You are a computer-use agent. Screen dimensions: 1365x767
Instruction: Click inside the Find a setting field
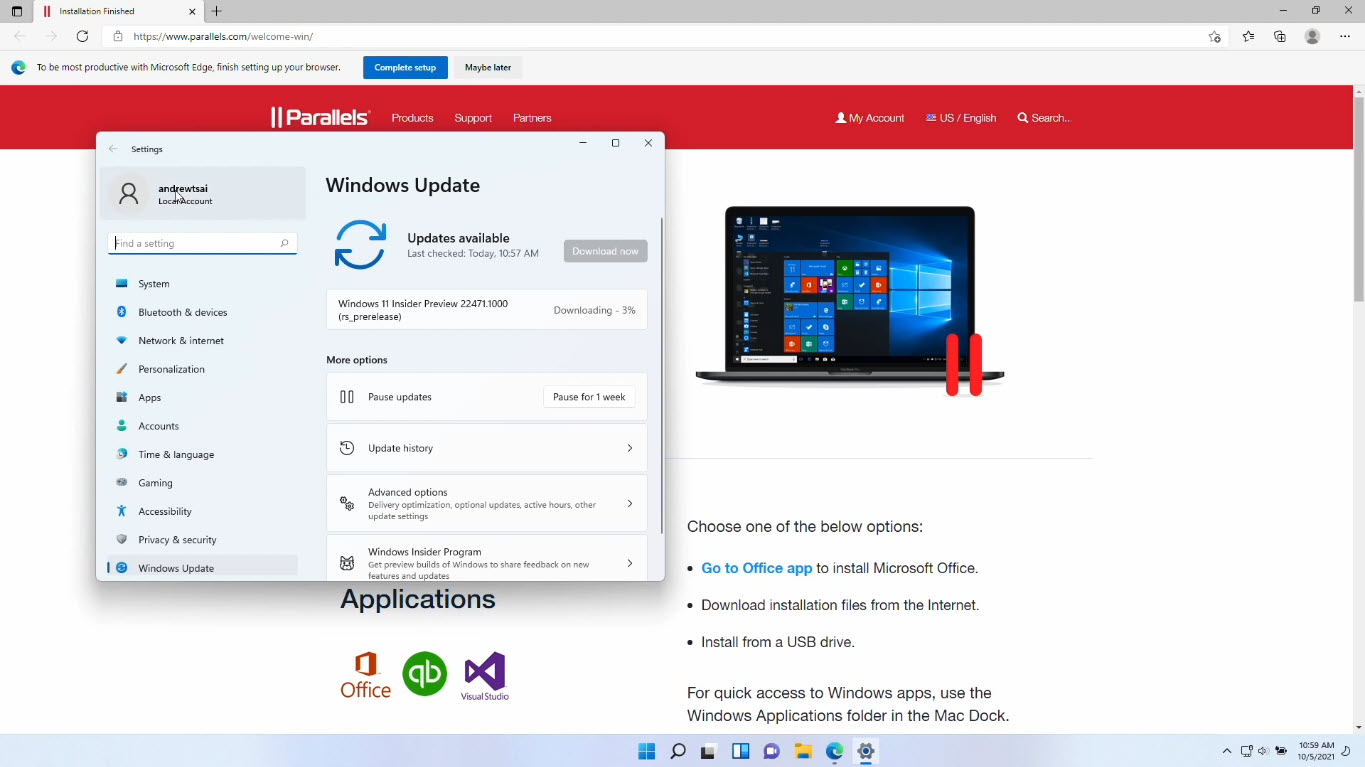click(x=202, y=243)
